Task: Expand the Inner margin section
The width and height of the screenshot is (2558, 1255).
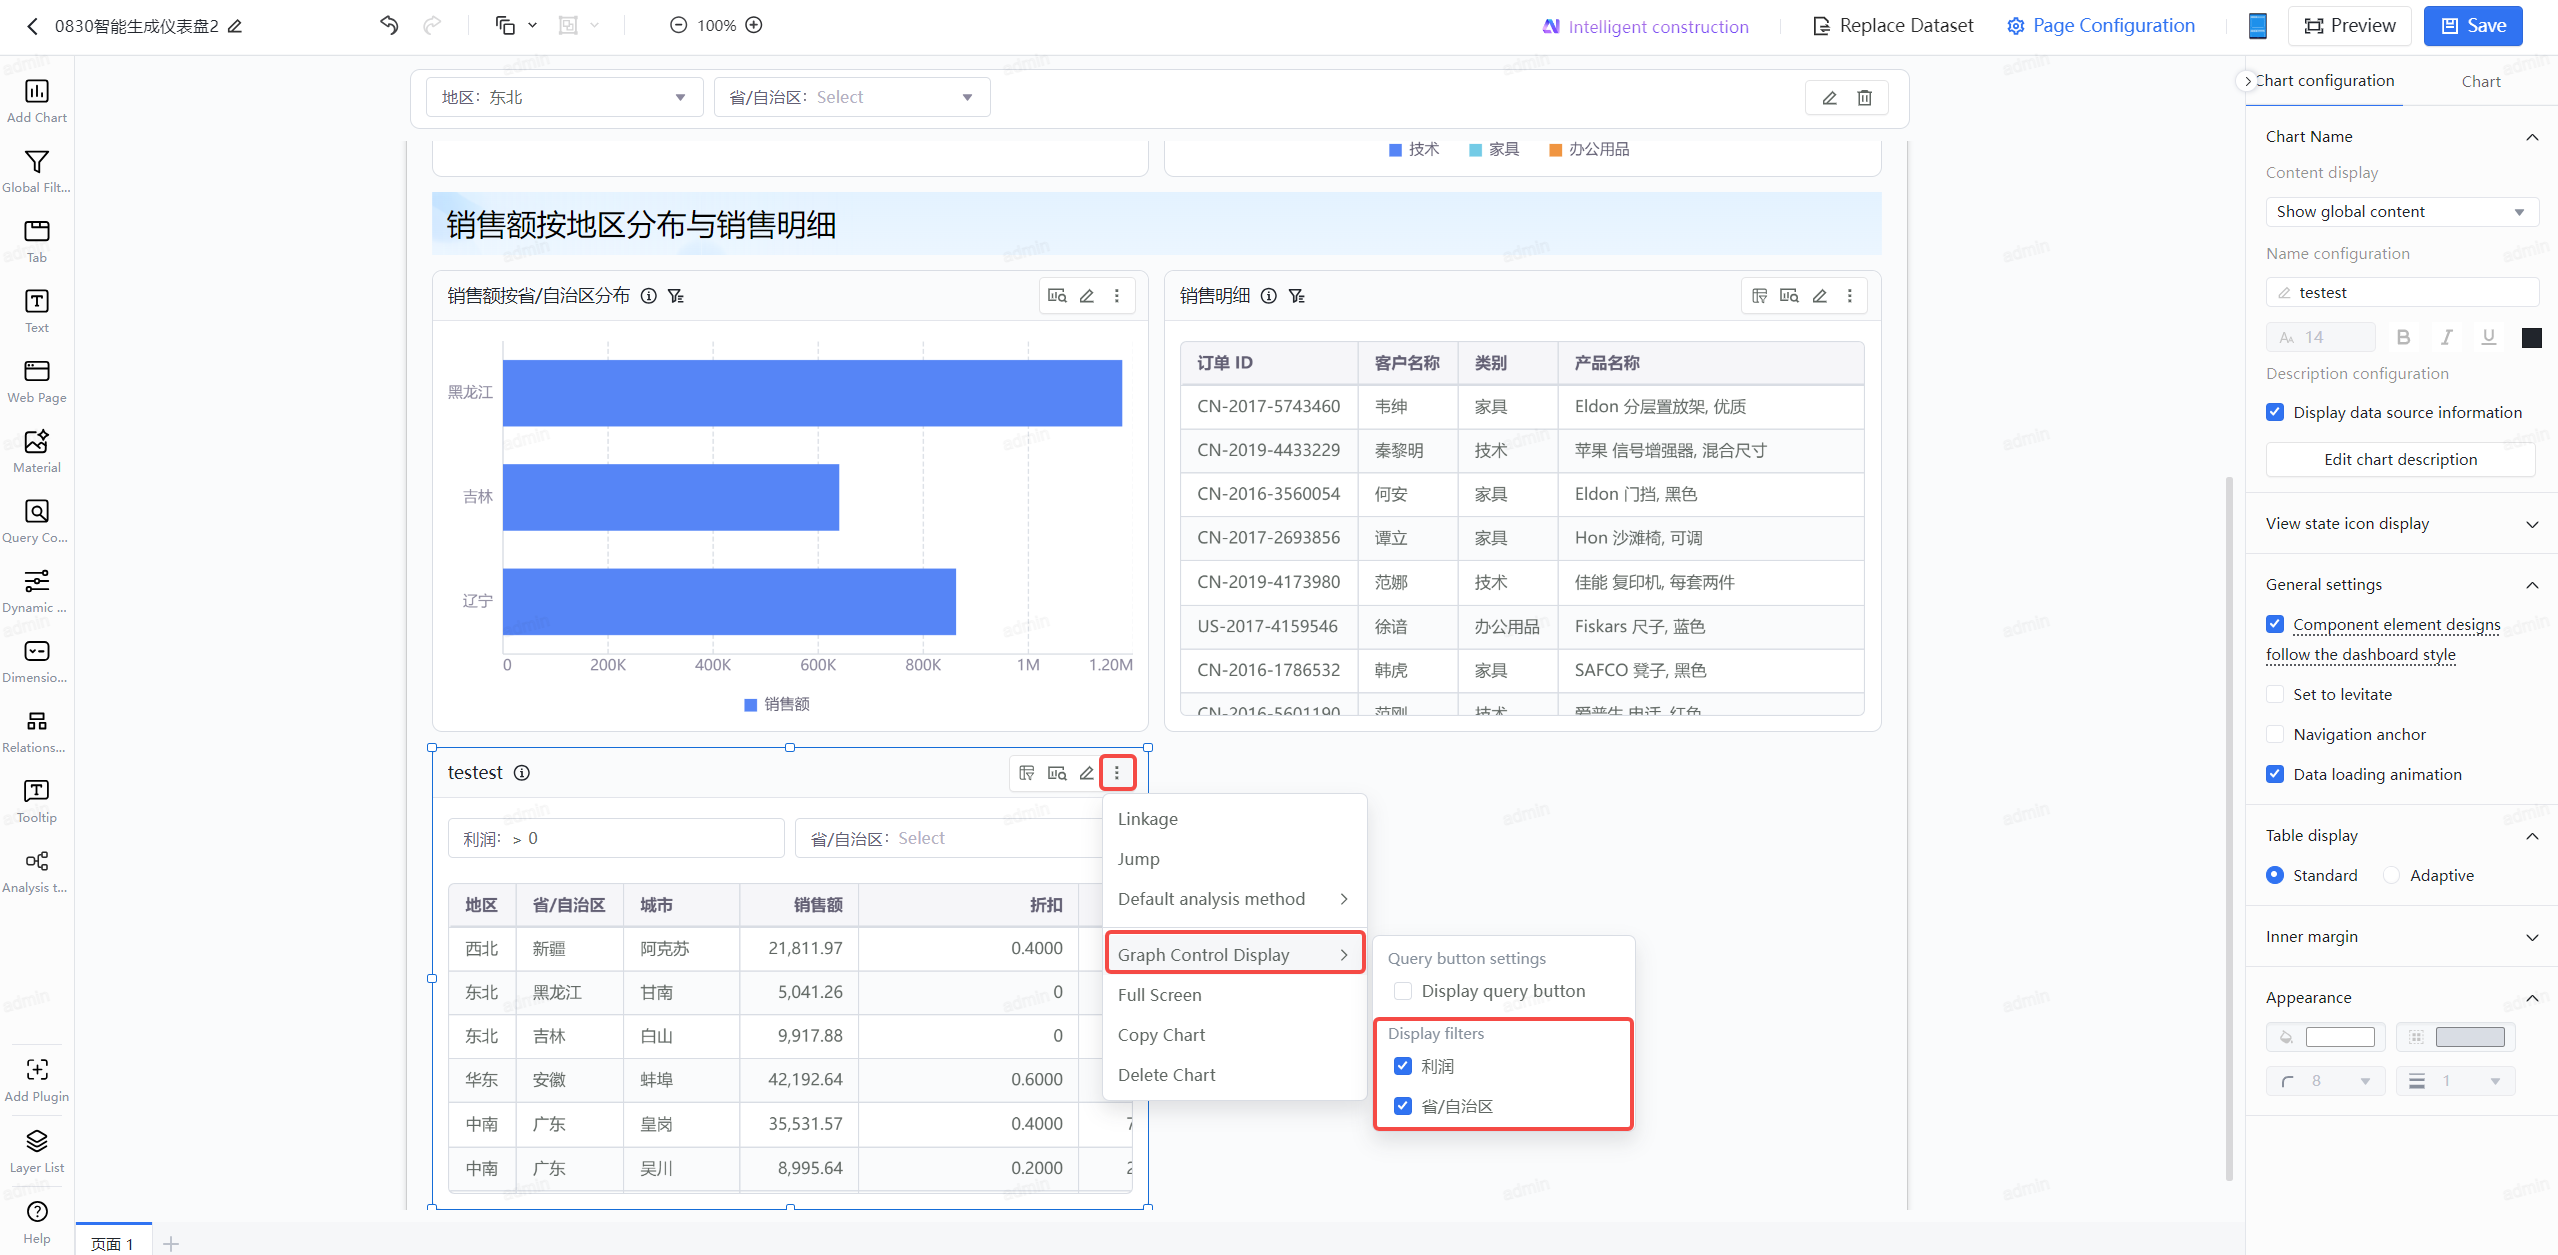Action: point(2532,937)
